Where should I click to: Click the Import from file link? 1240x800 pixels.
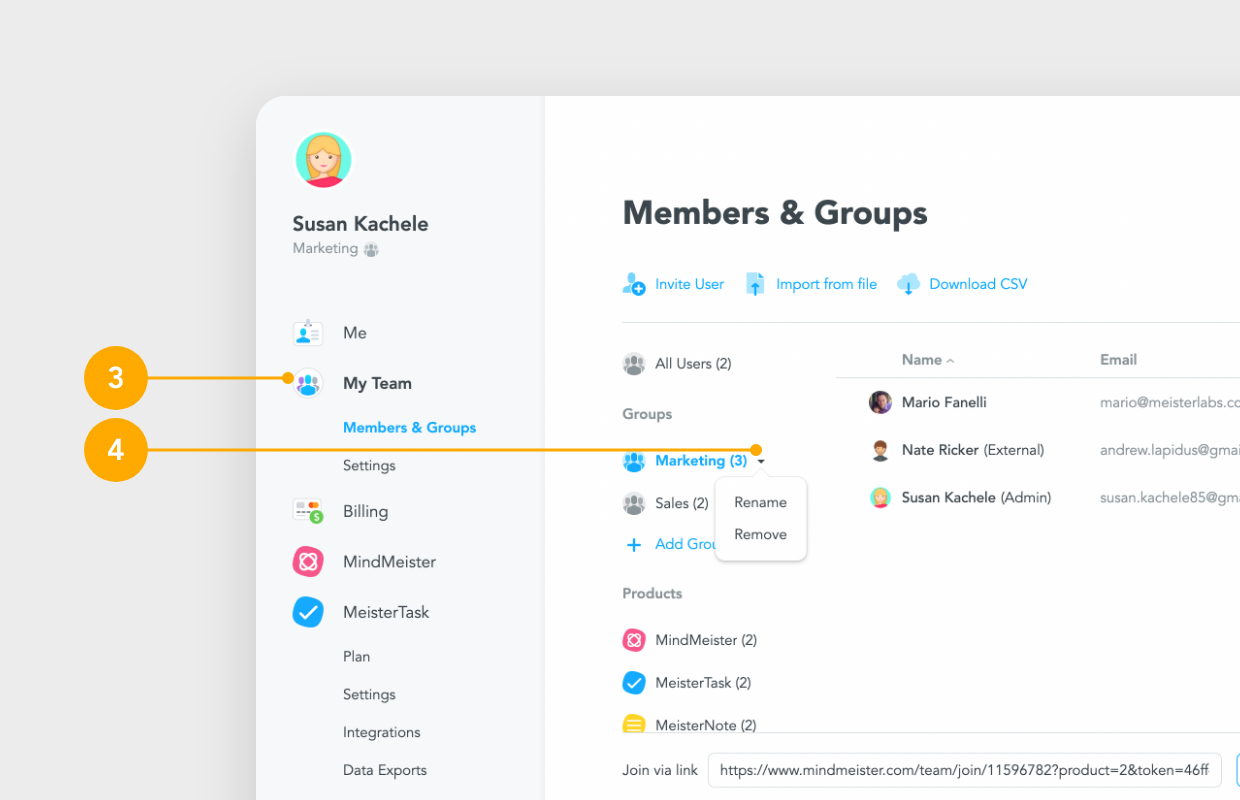(826, 284)
